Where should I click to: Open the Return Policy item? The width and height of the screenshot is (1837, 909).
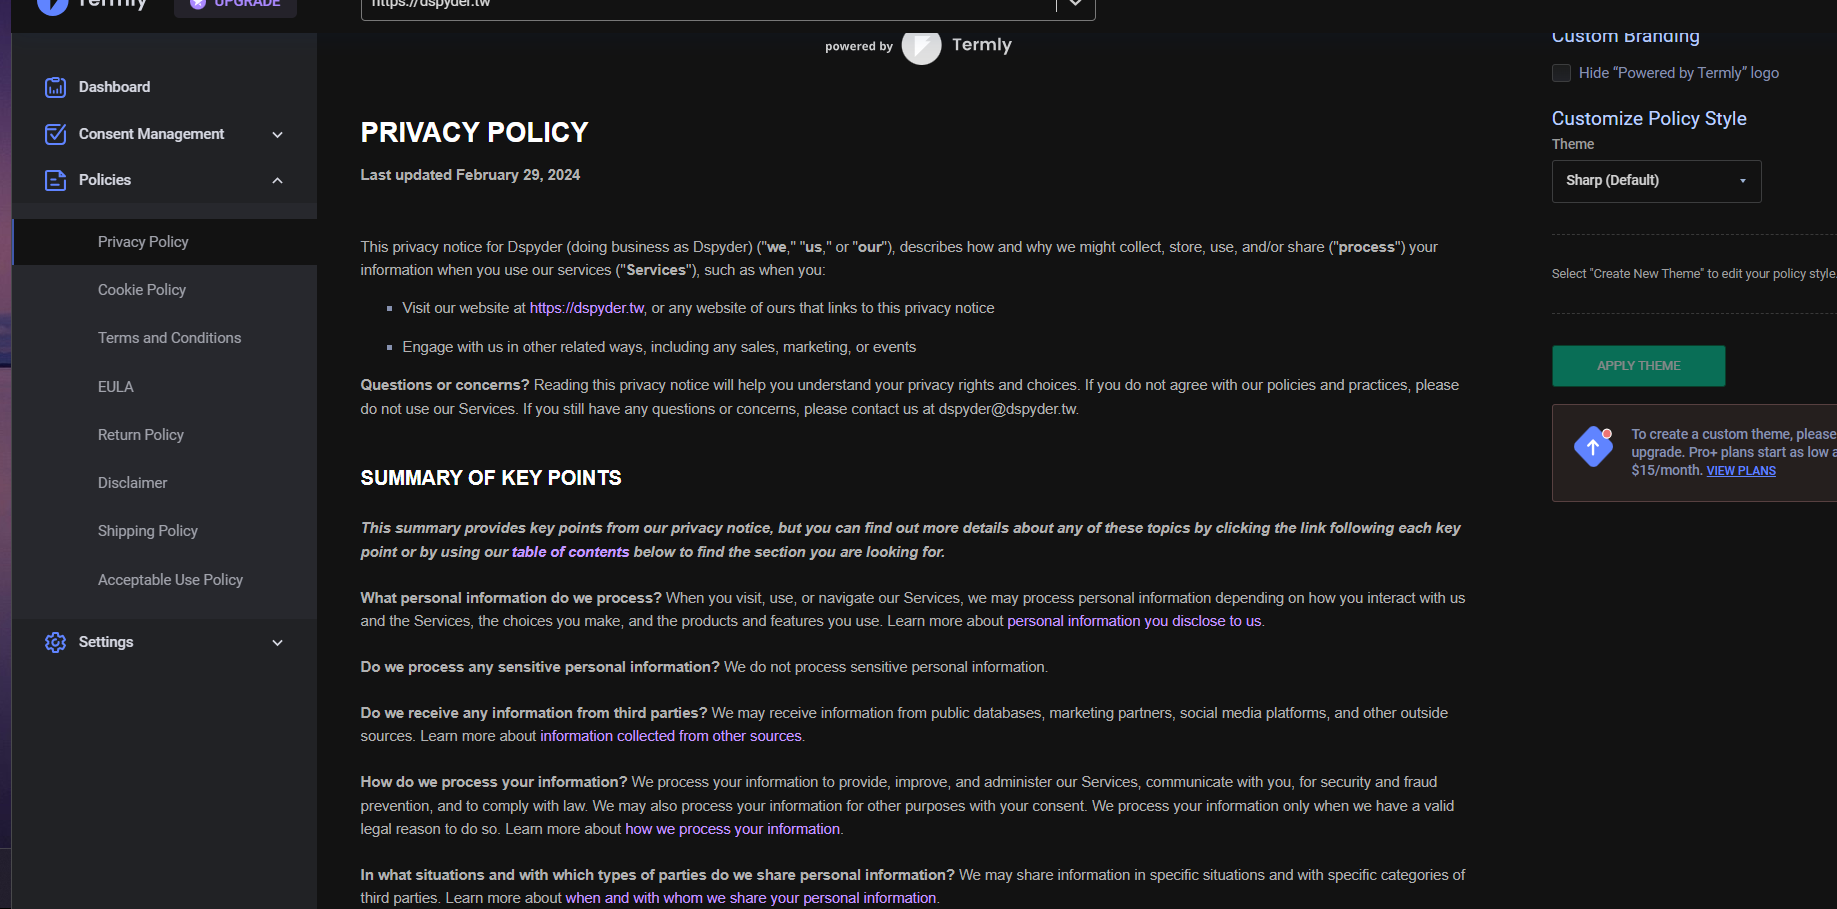click(141, 435)
